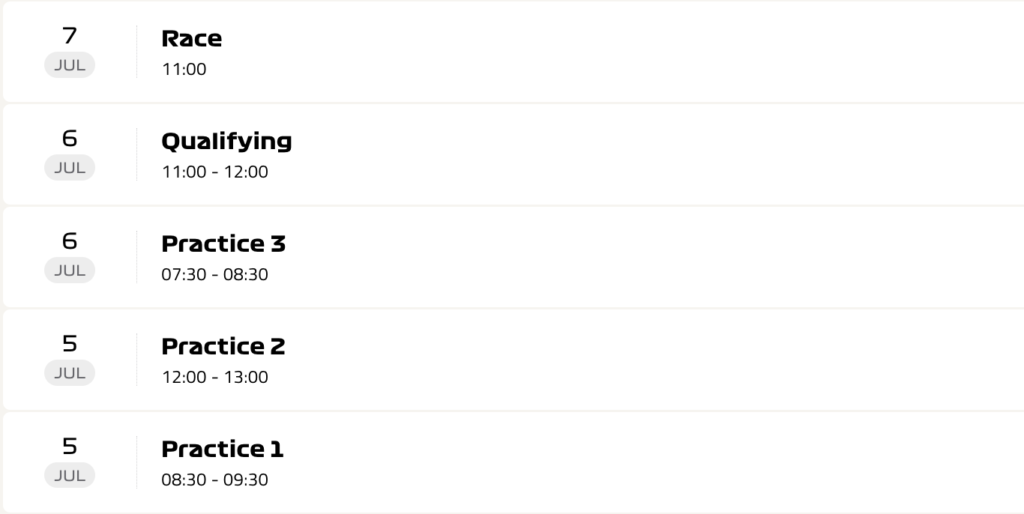Viewport: 1024px width, 514px height.
Task: Click Qualifying time 11:00 - 12:00
Action: point(215,172)
